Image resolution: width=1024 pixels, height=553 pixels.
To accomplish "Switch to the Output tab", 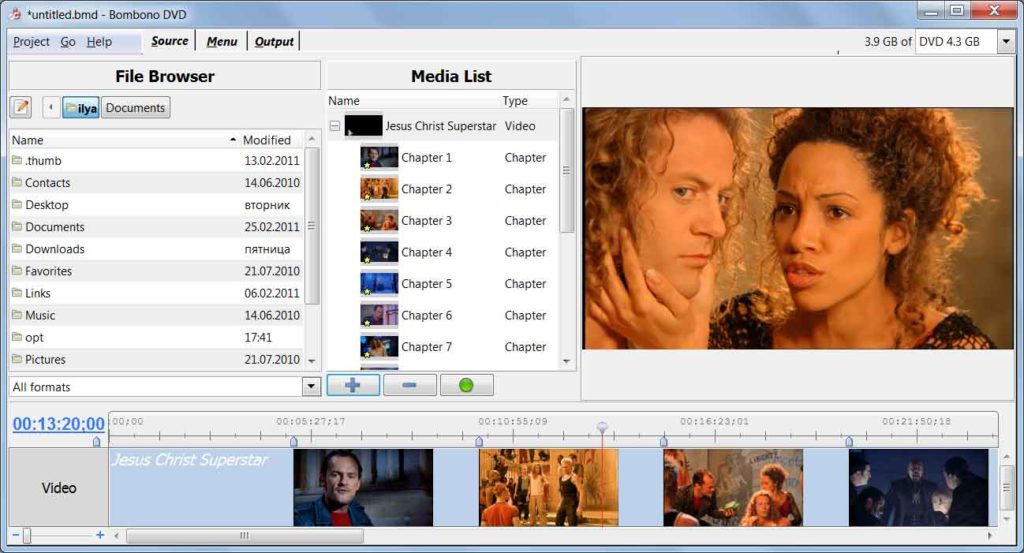I will [x=274, y=41].
